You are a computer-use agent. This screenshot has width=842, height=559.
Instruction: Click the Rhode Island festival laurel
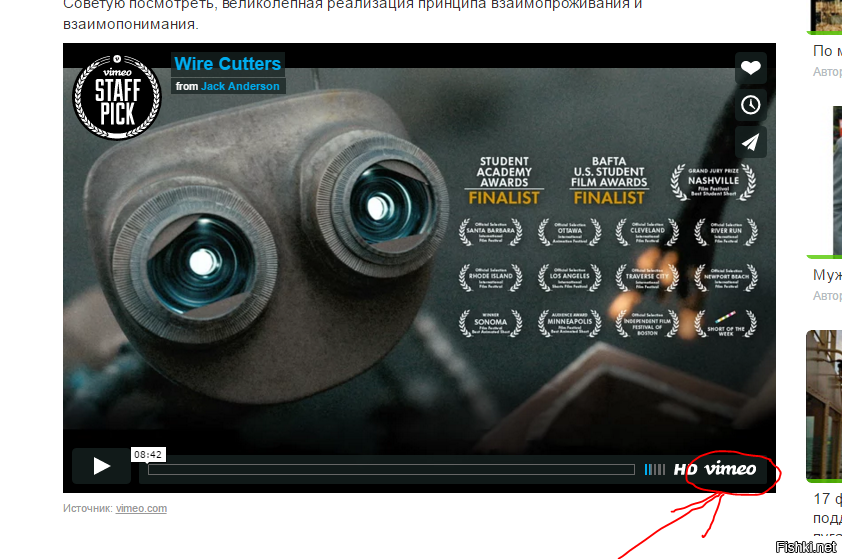[490, 278]
